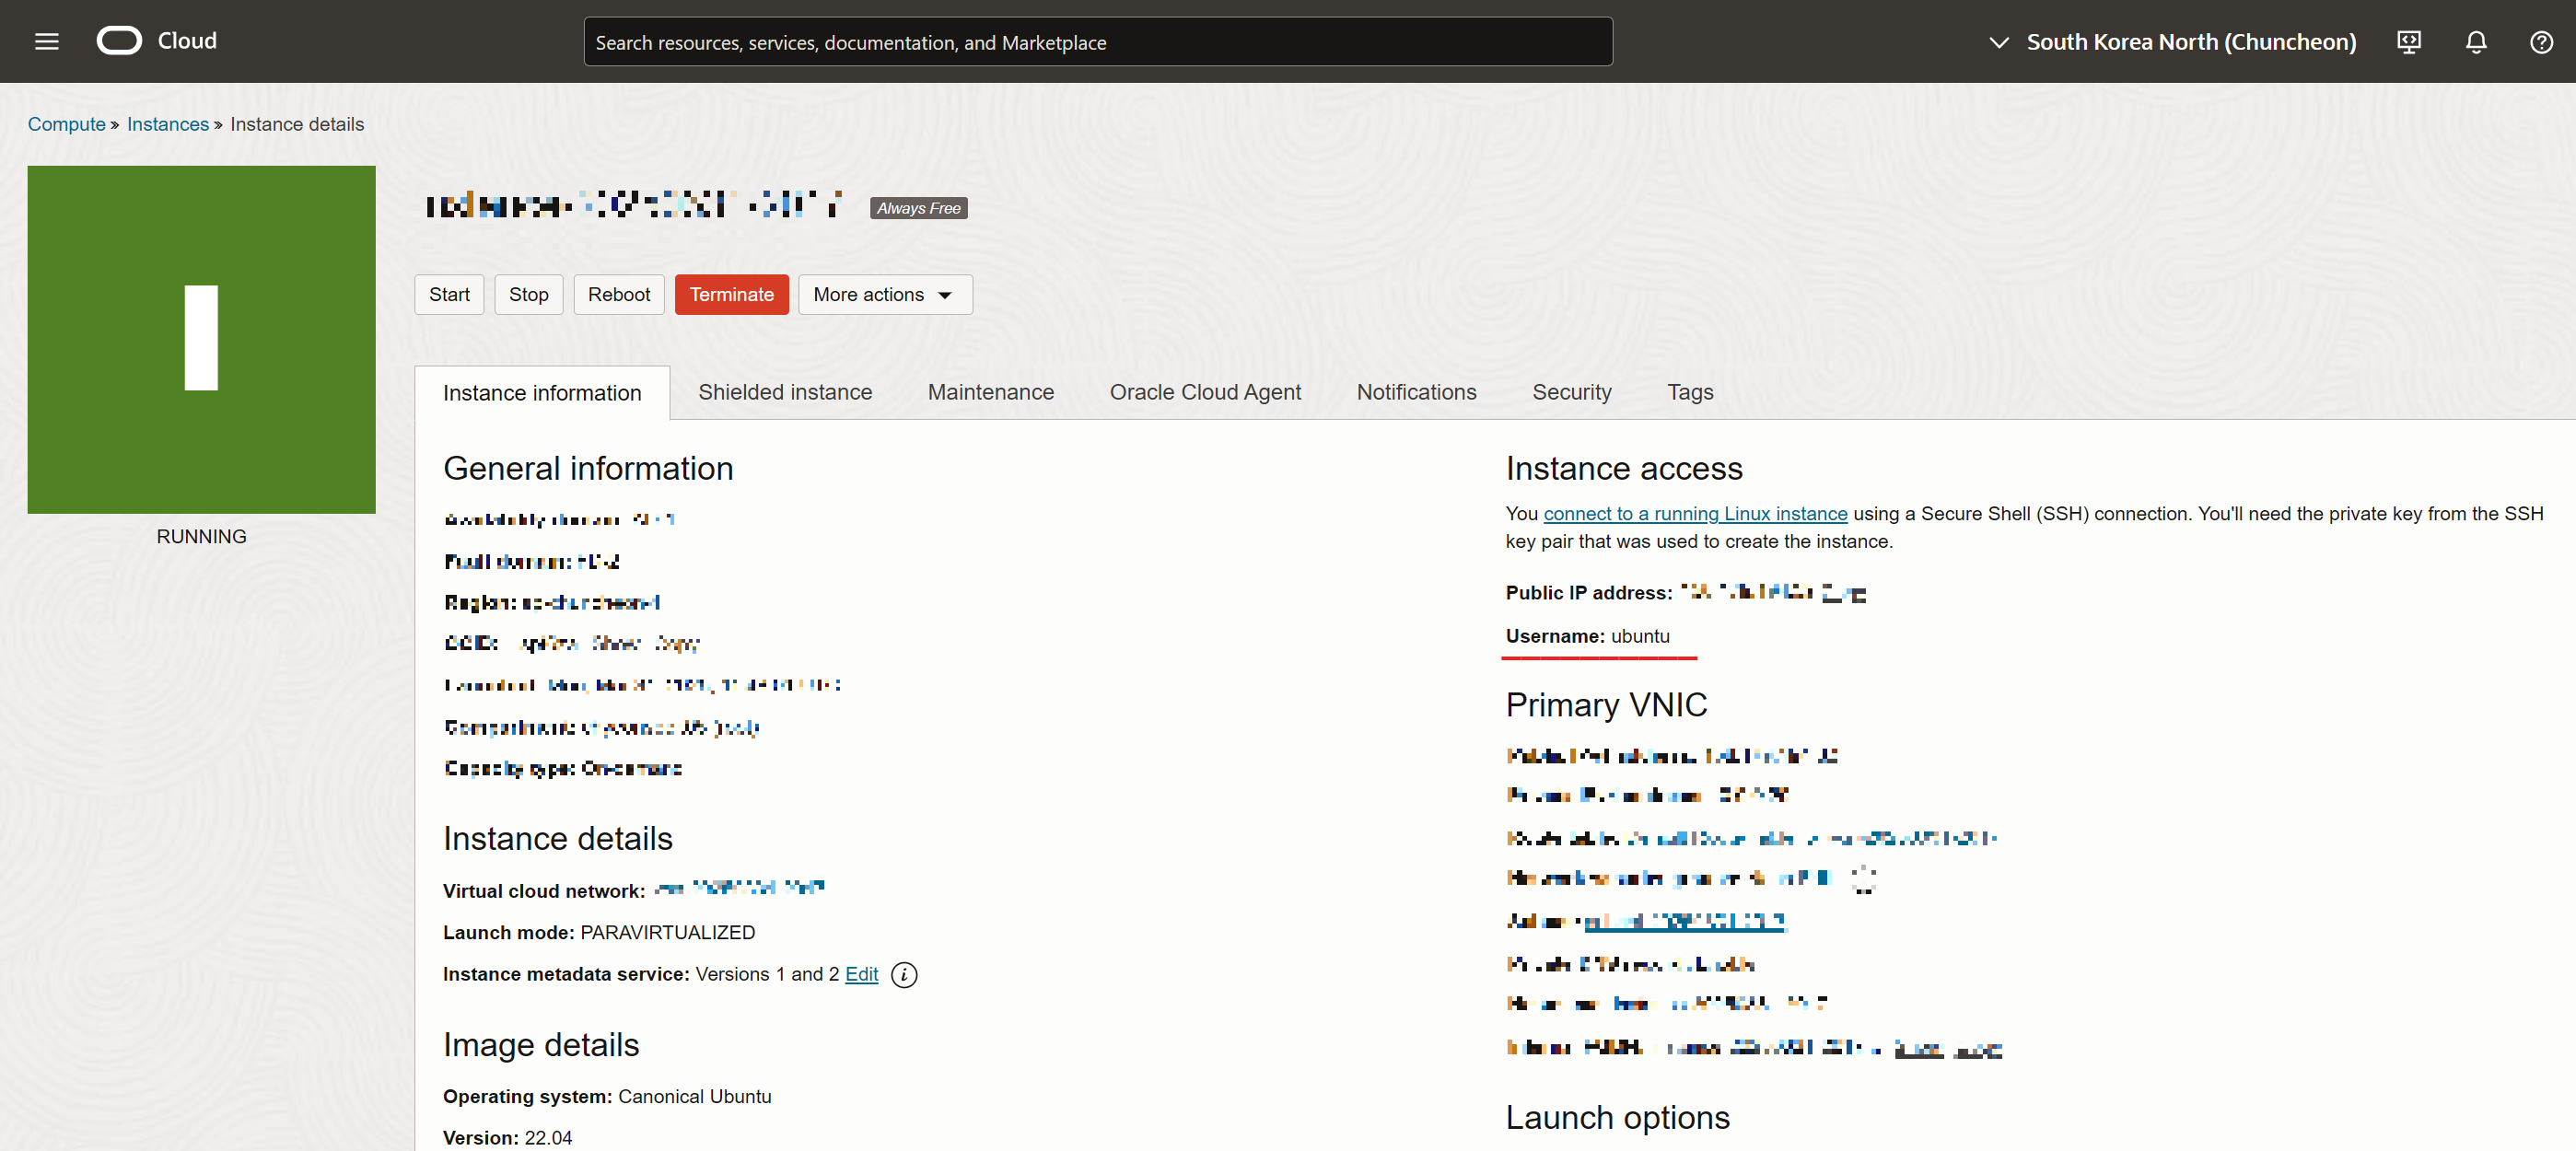
Task: Switch to the Instance information tab
Action: pos(542,393)
